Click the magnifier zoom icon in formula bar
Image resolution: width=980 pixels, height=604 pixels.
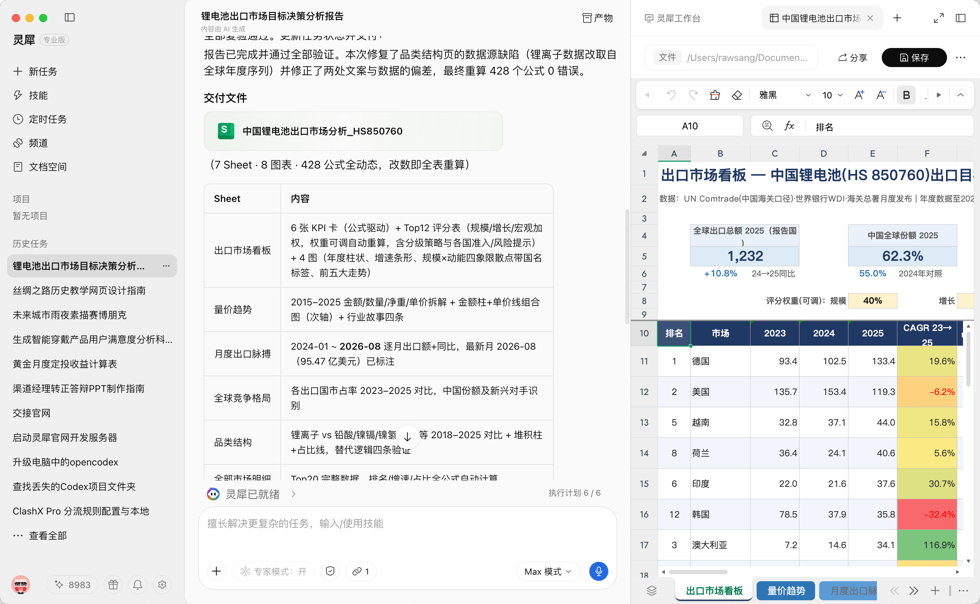point(767,126)
